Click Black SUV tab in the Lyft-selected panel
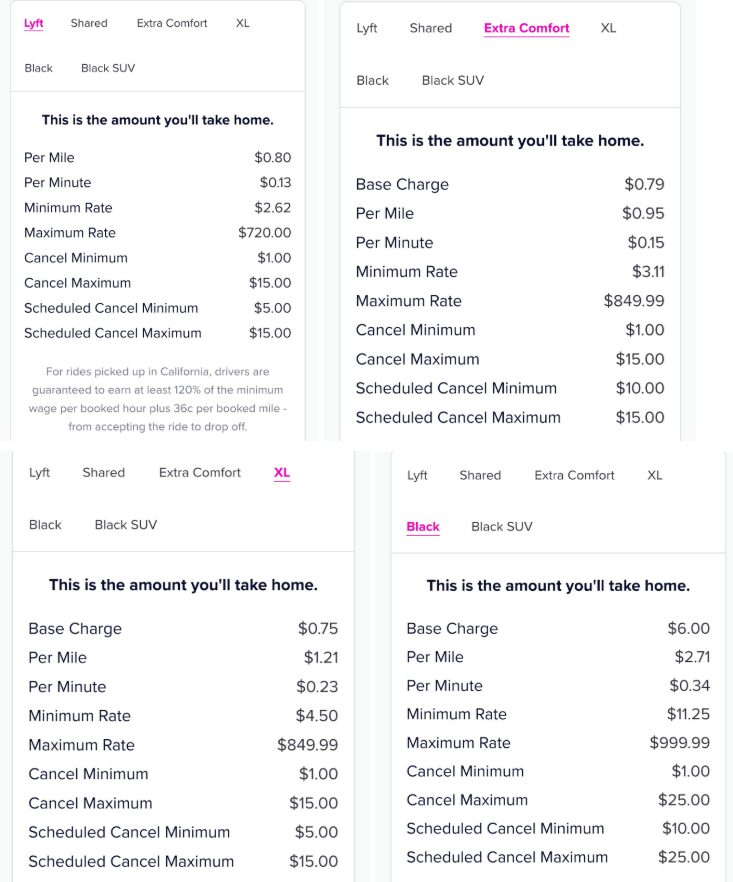The image size is (733, 882). click(108, 68)
